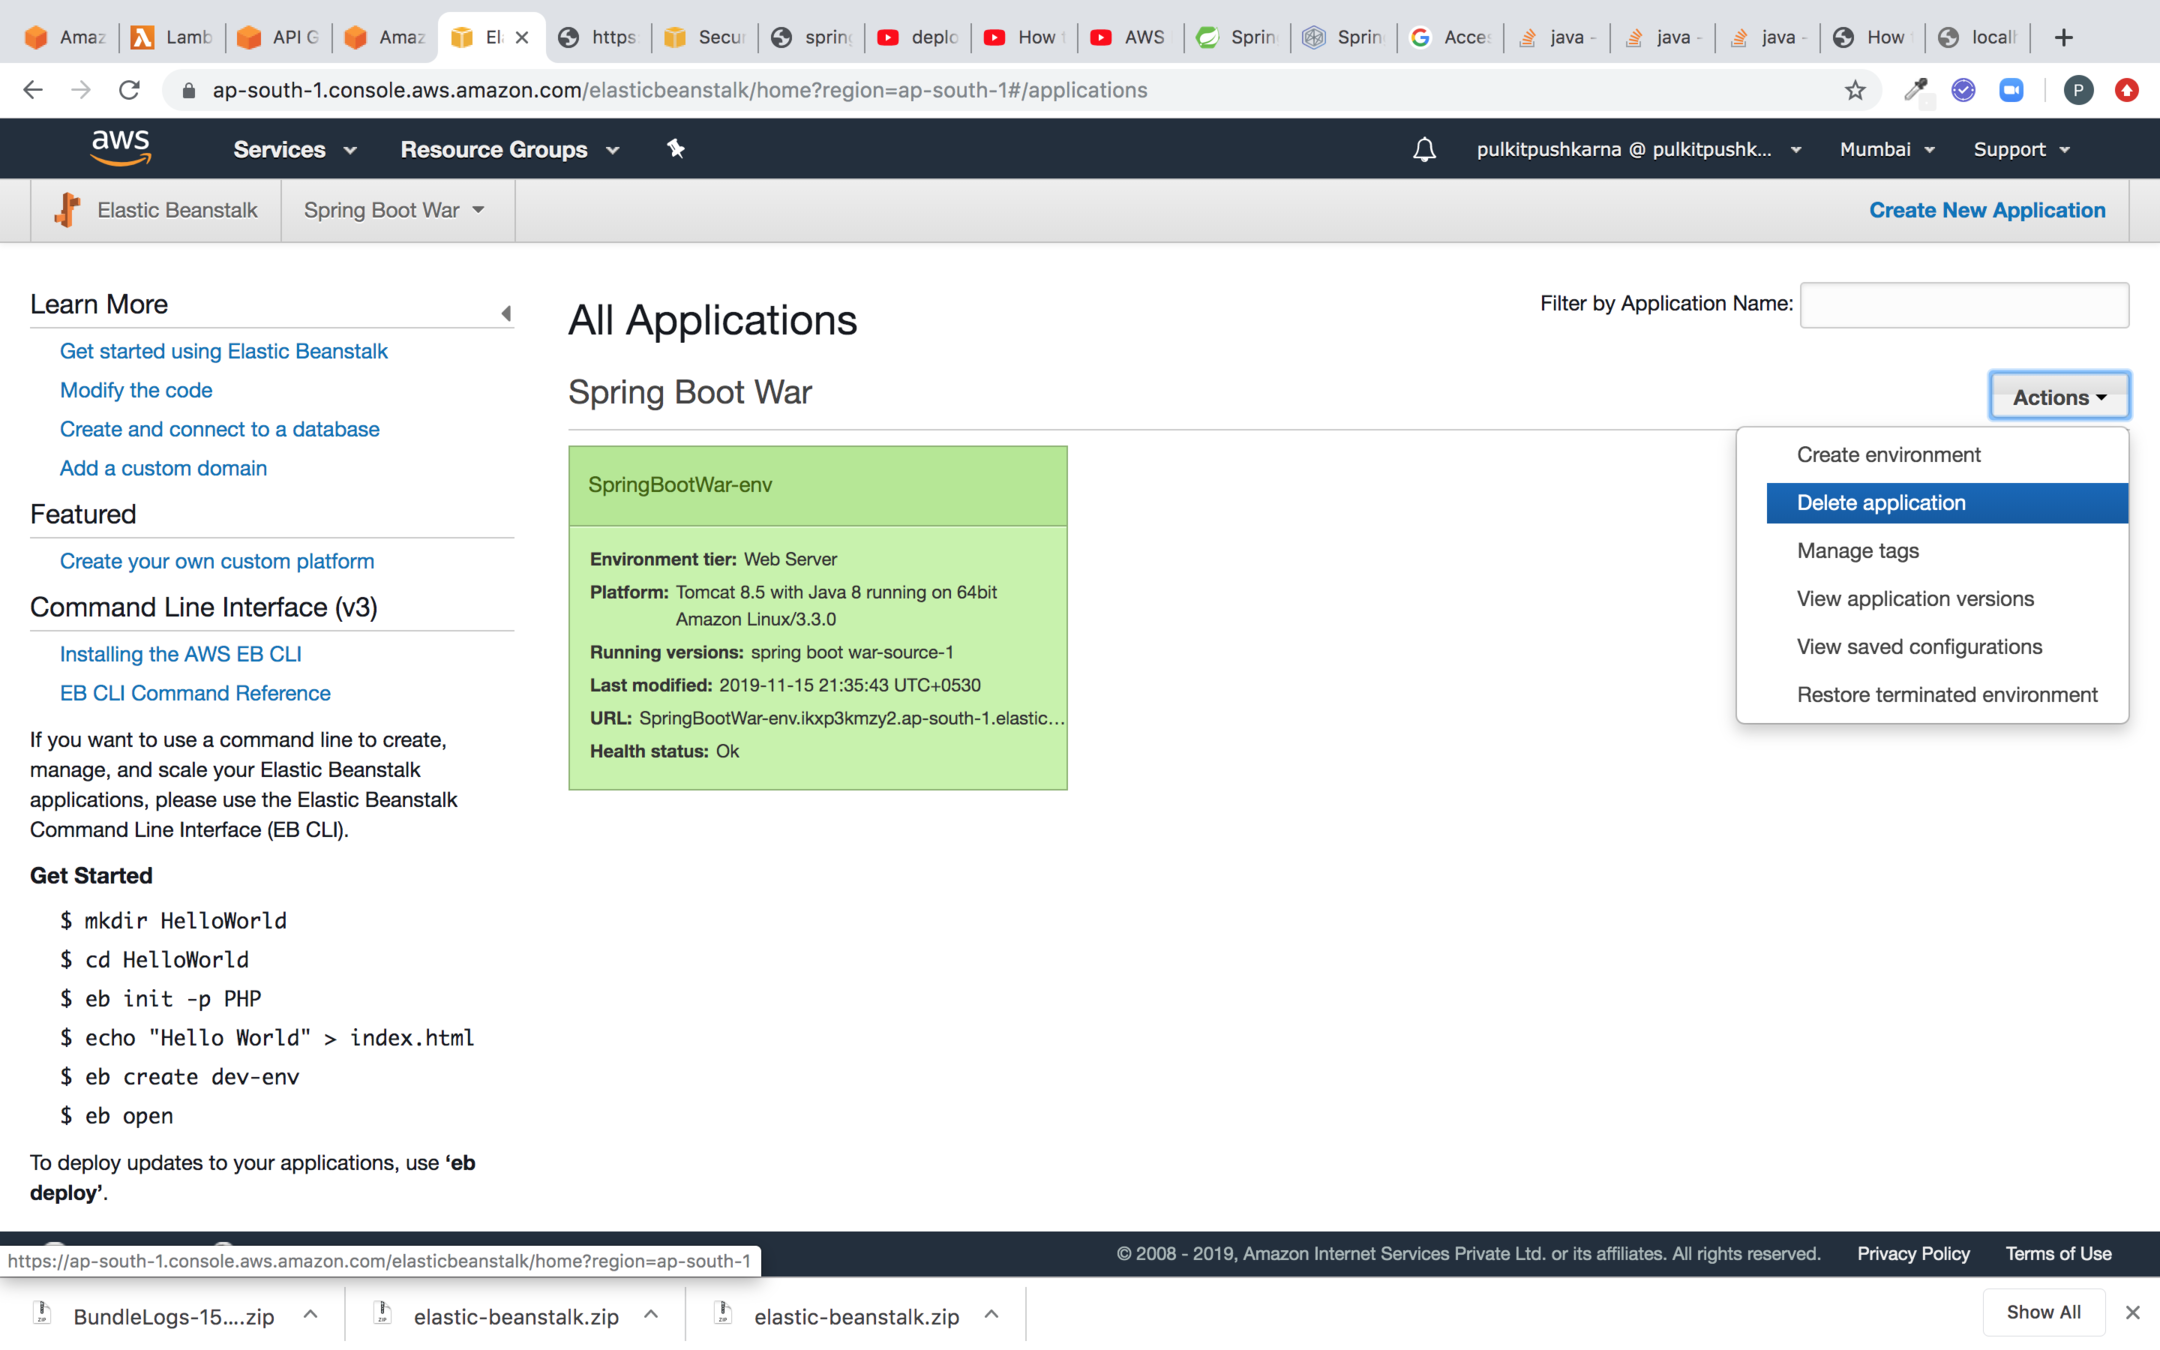2160x1350 pixels.
Task: Click Create New Application link
Action: point(1986,210)
